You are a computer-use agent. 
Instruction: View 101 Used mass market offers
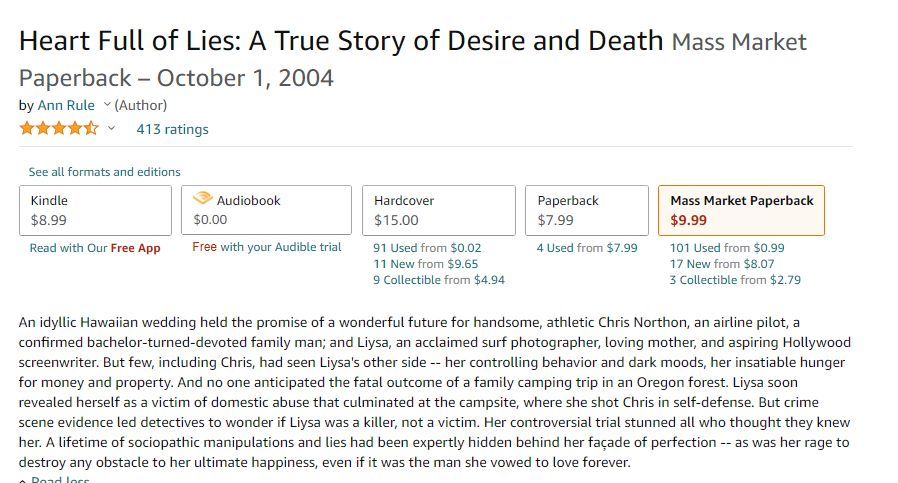coord(727,248)
